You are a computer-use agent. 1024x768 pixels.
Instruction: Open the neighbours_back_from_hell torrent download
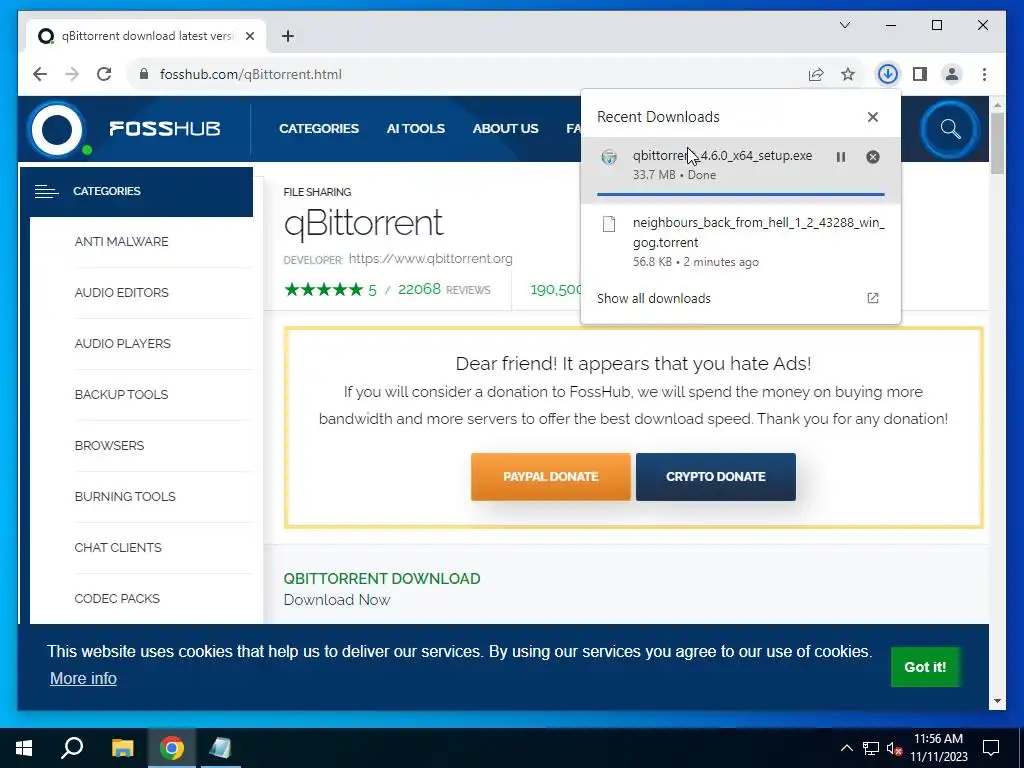pyautogui.click(x=741, y=240)
